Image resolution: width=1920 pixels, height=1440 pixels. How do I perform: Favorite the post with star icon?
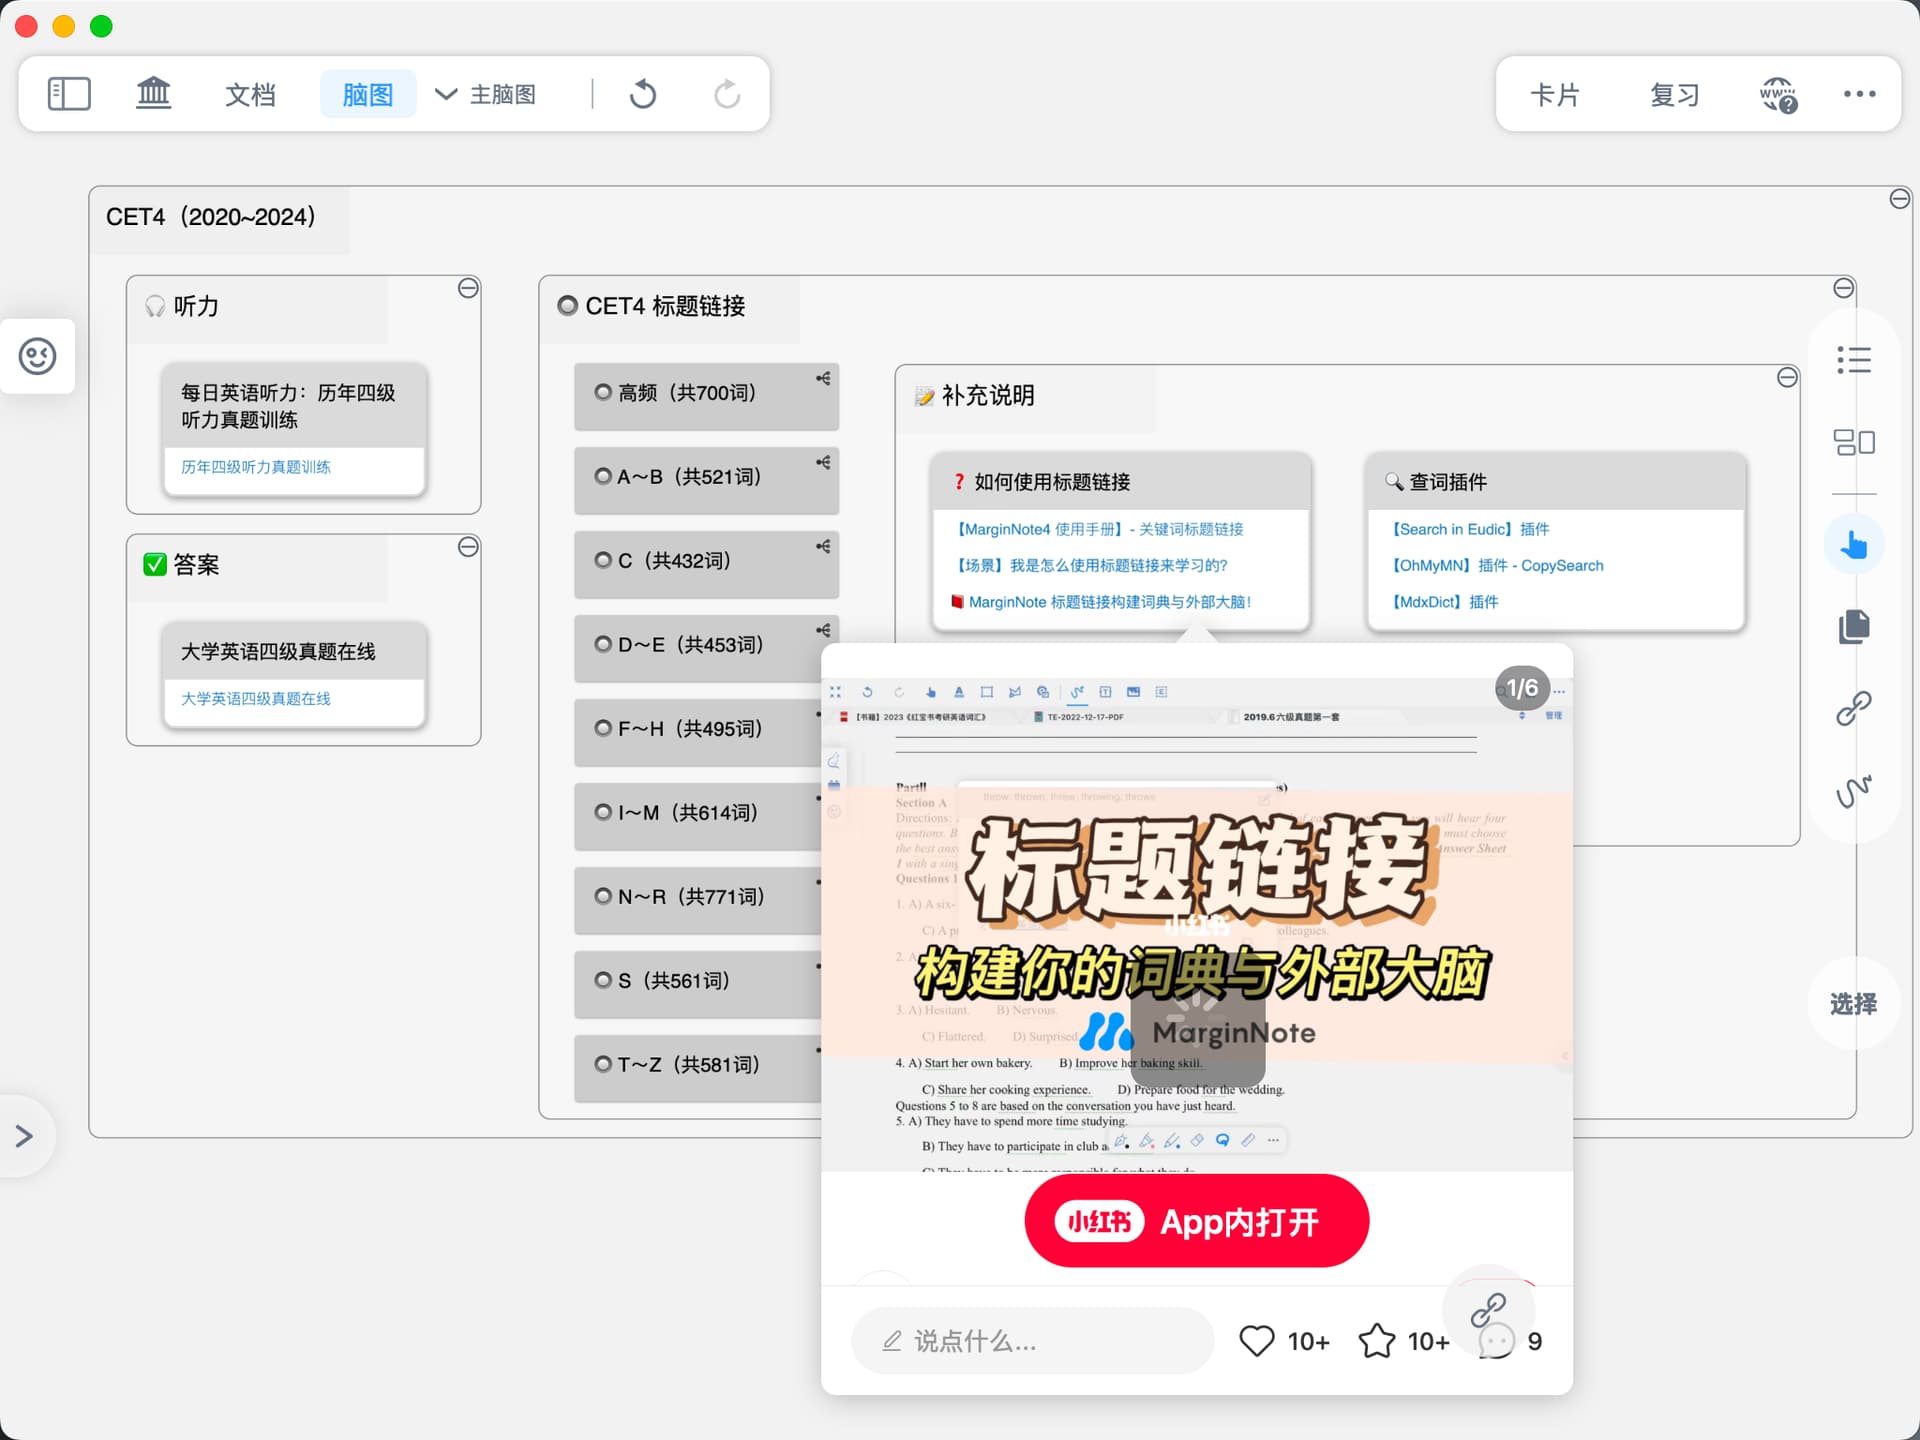click(1377, 1341)
